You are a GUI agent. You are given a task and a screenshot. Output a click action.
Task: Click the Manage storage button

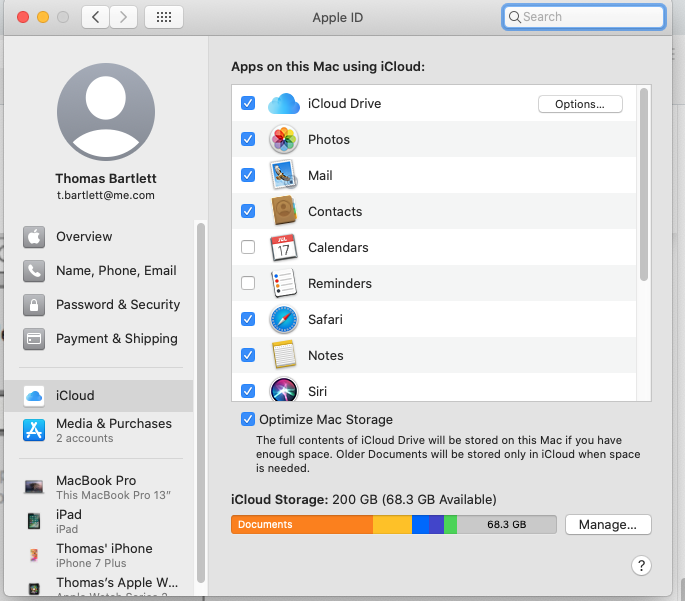[x=608, y=525]
